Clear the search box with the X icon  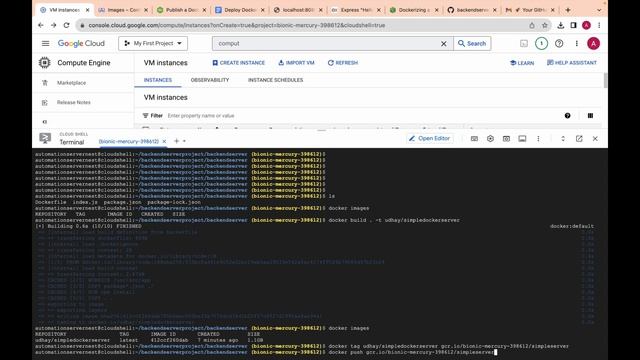click(444, 44)
